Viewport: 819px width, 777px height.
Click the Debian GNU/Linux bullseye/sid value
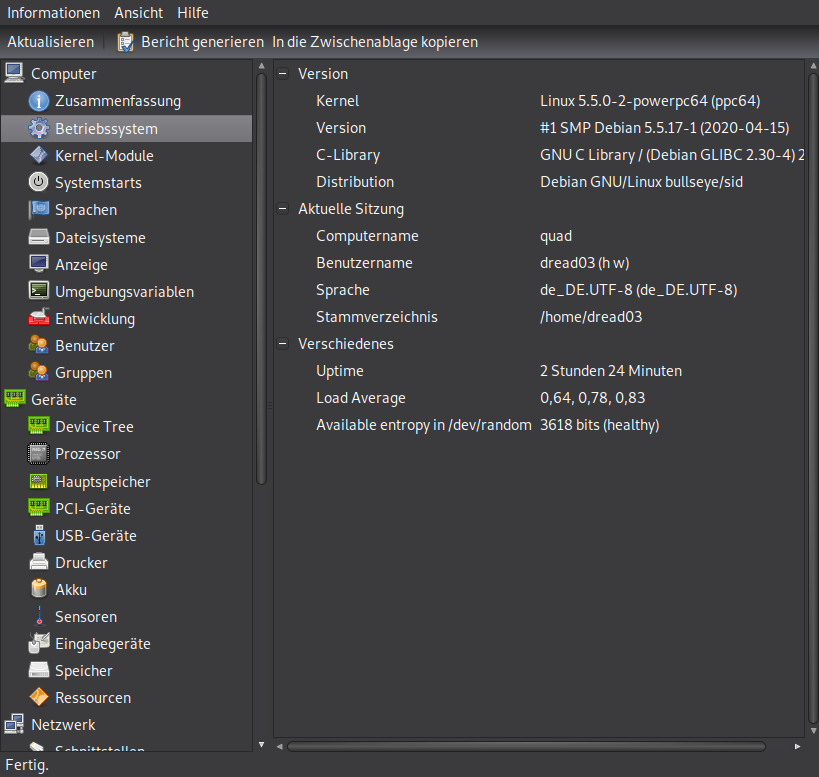pyautogui.click(x=641, y=182)
